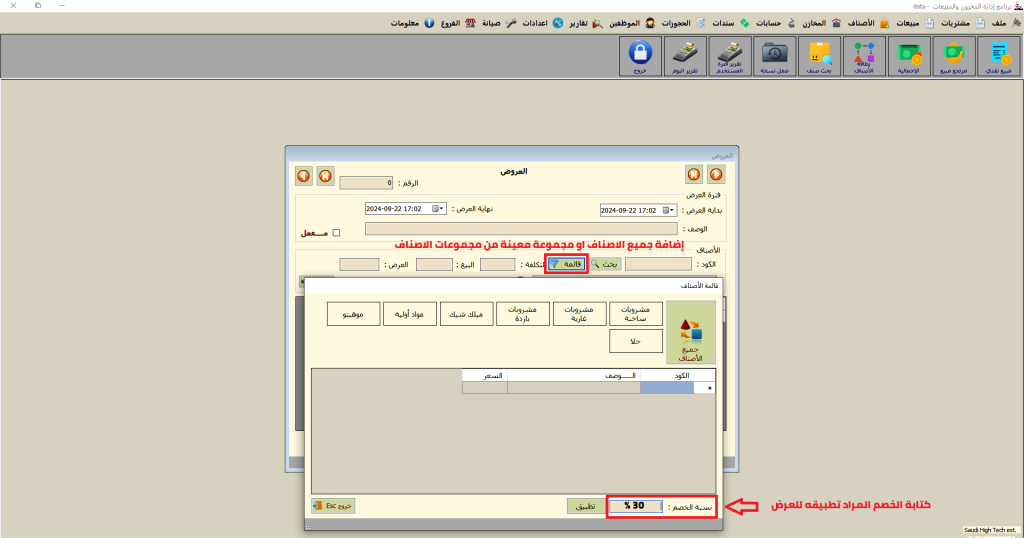Enable the active (مفعل) checkbox
1024x538 pixels.
click(336, 232)
